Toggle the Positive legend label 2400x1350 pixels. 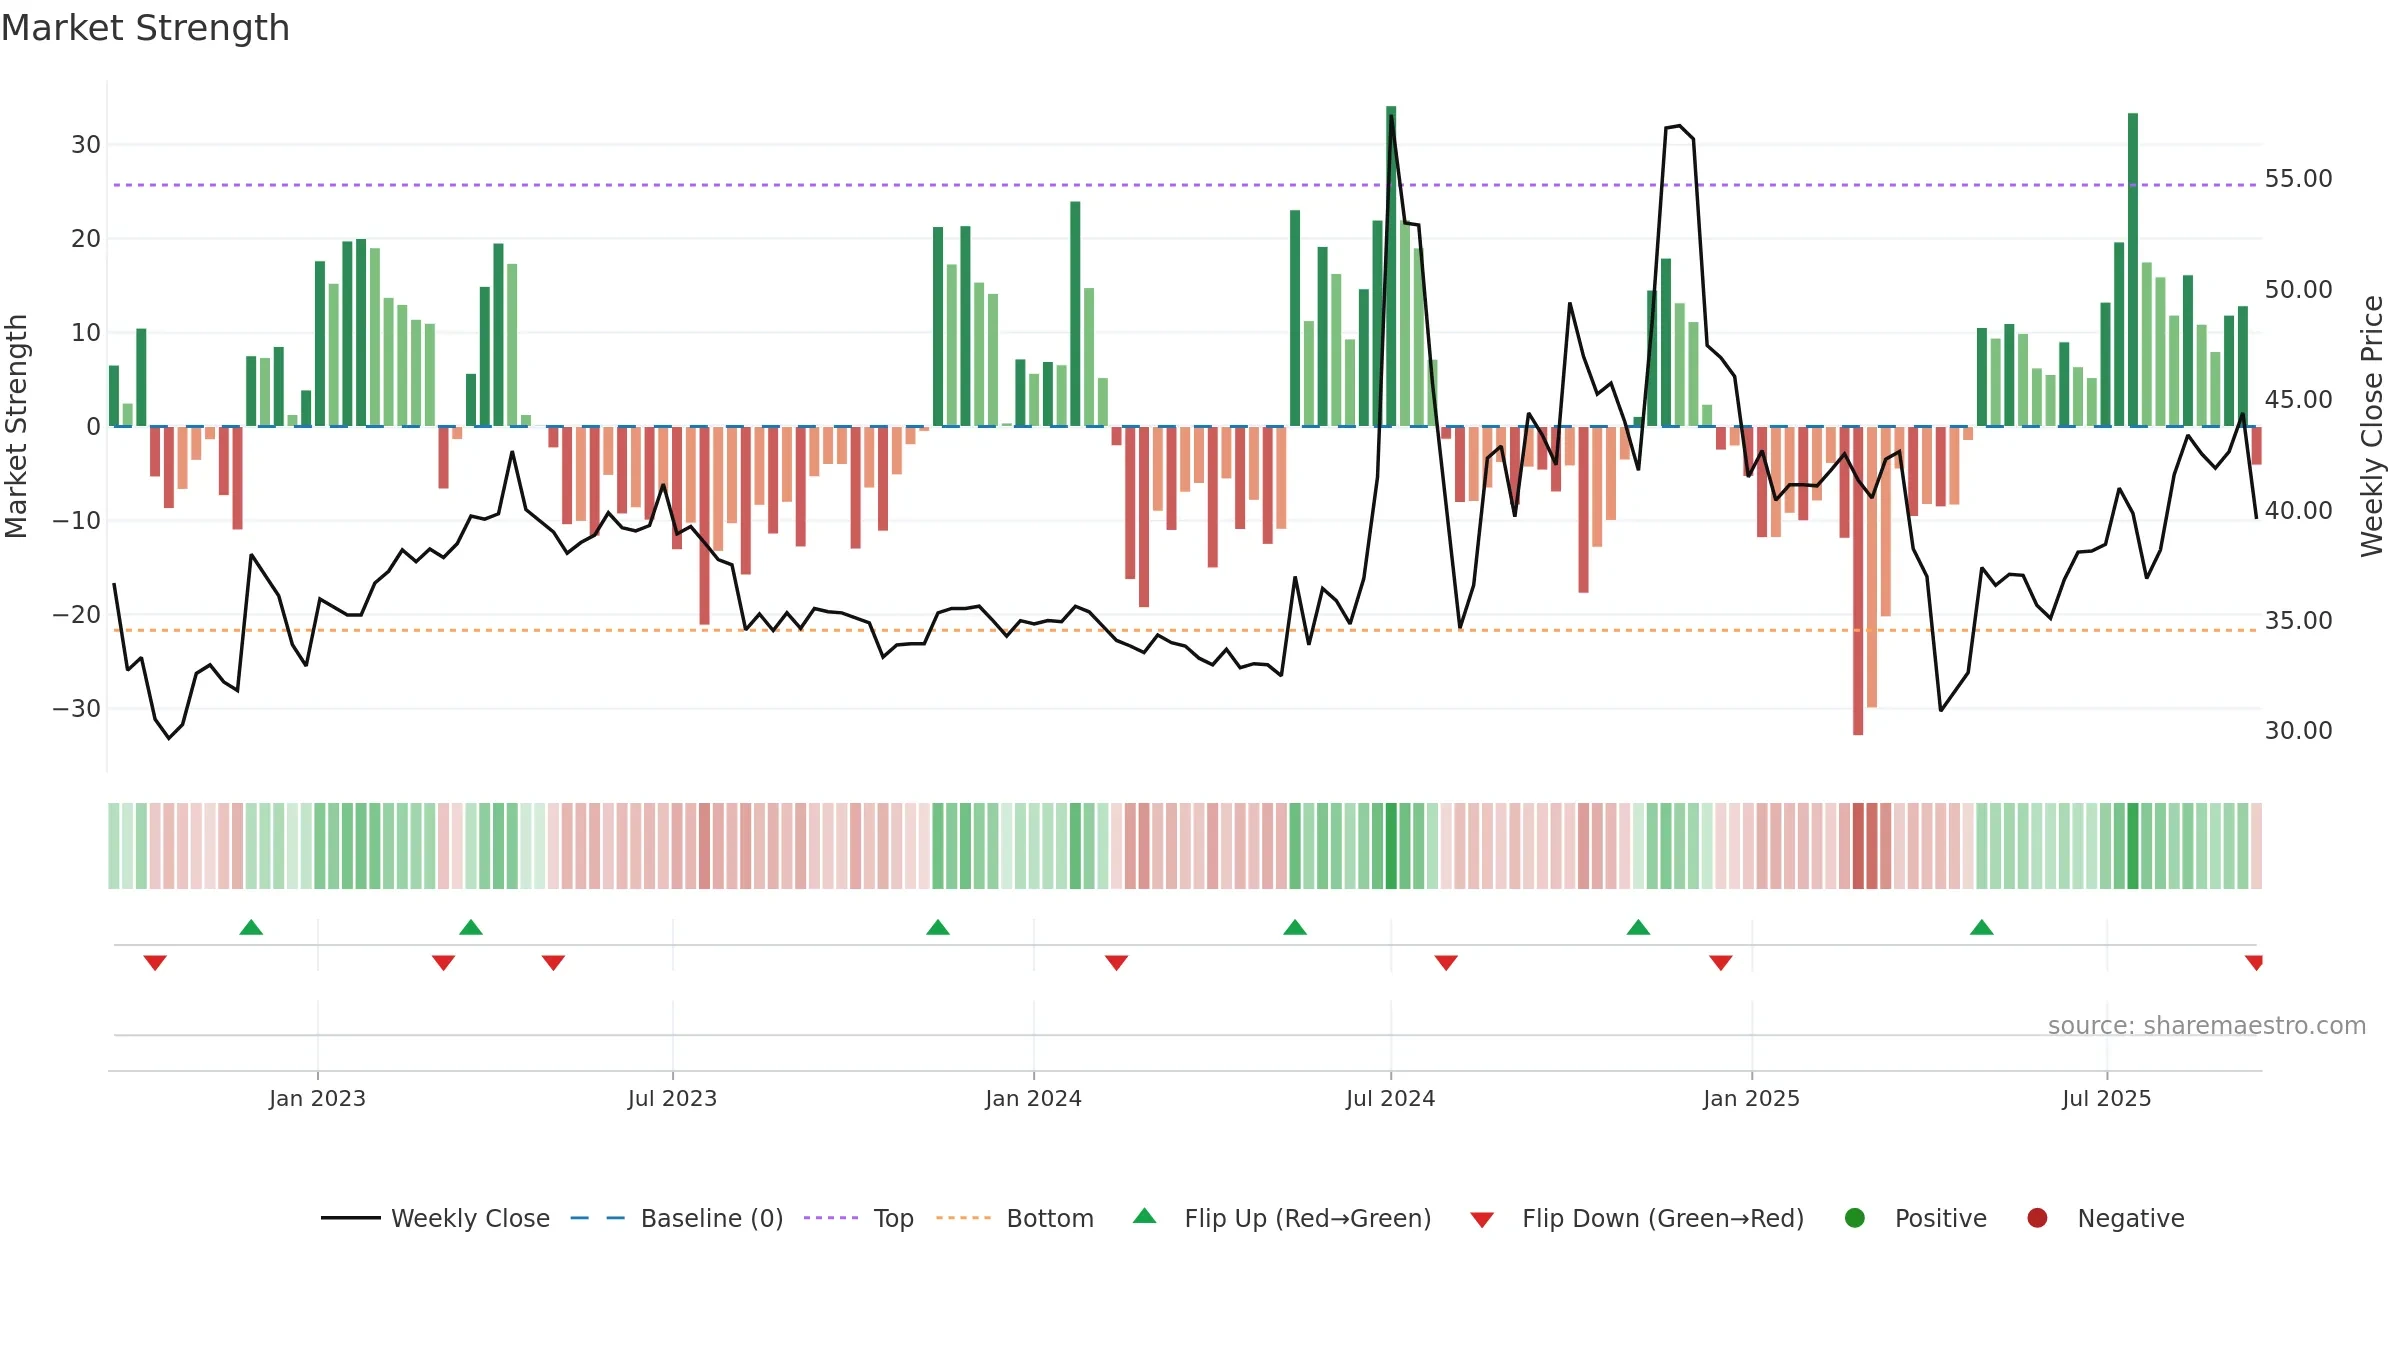1941,1219
